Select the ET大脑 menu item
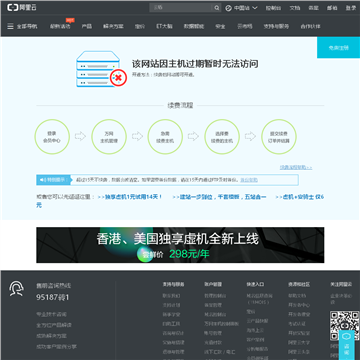The height and width of the screenshot is (360, 360). (164, 26)
